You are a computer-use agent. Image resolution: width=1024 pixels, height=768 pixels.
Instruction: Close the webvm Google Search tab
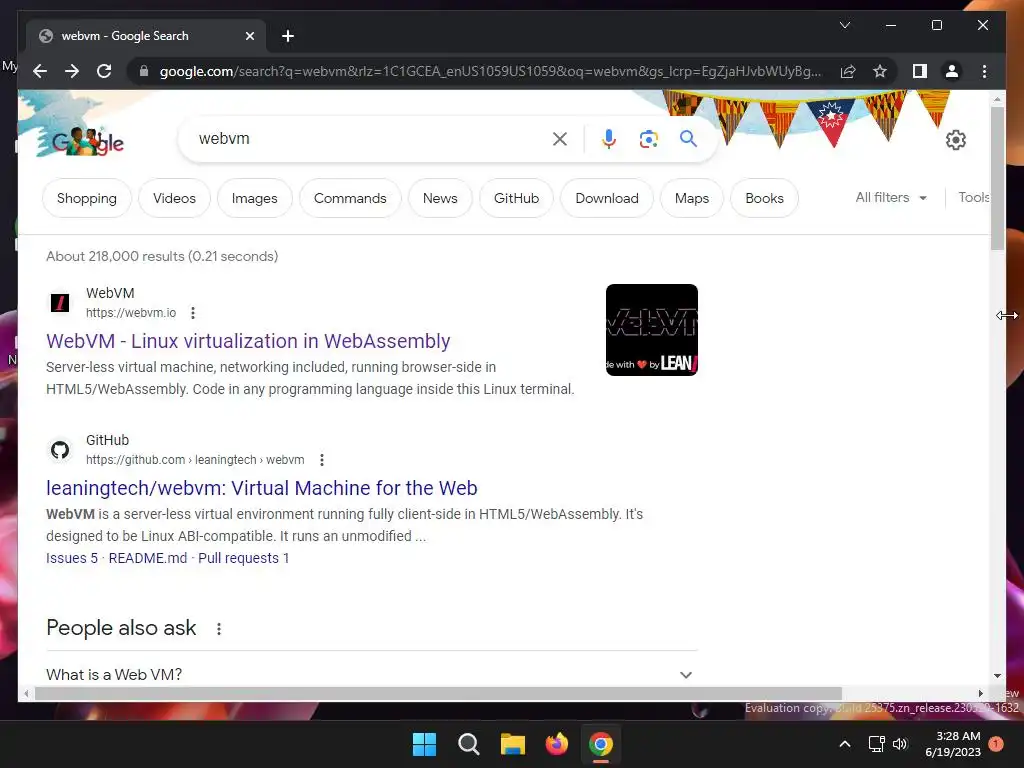(x=249, y=36)
